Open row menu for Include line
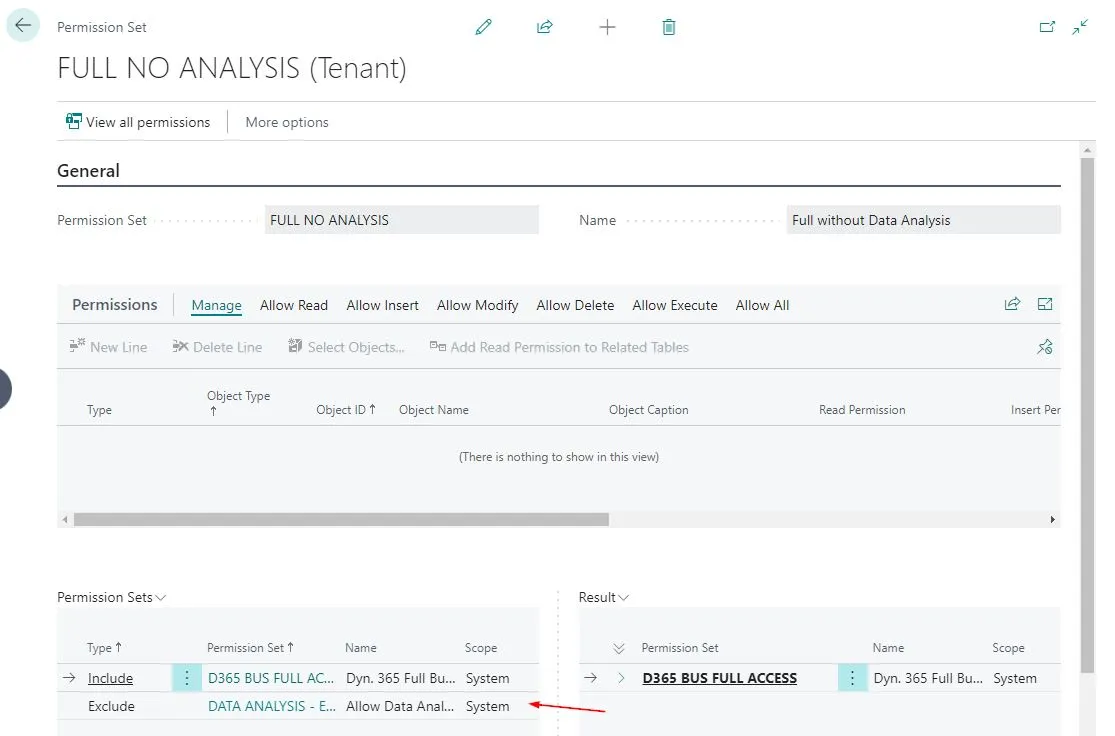Viewport: 1115px width, 736px height. (x=187, y=678)
